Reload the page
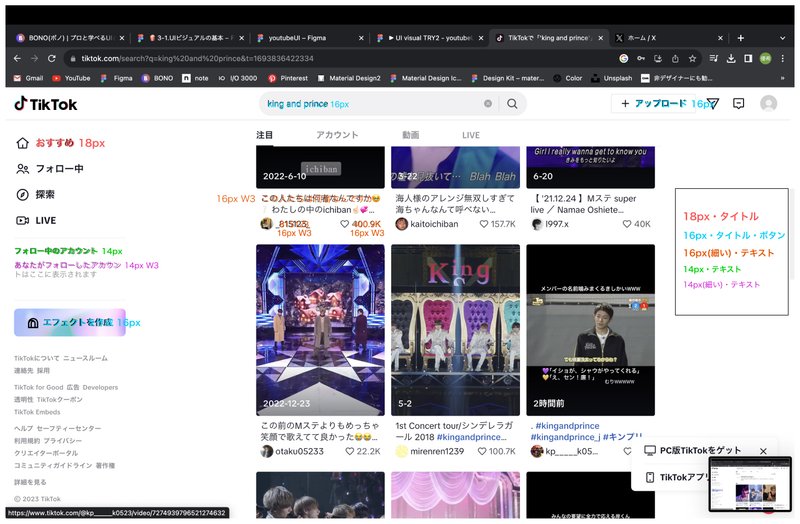 (52, 59)
